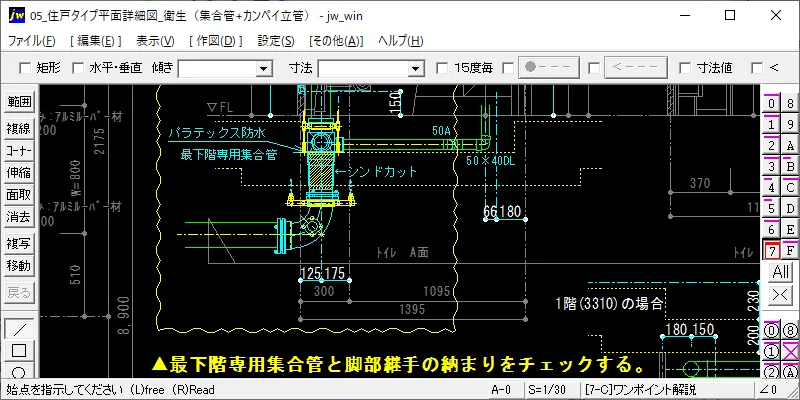
Task: Click the layer × button below All
Action: coord(781,295)
